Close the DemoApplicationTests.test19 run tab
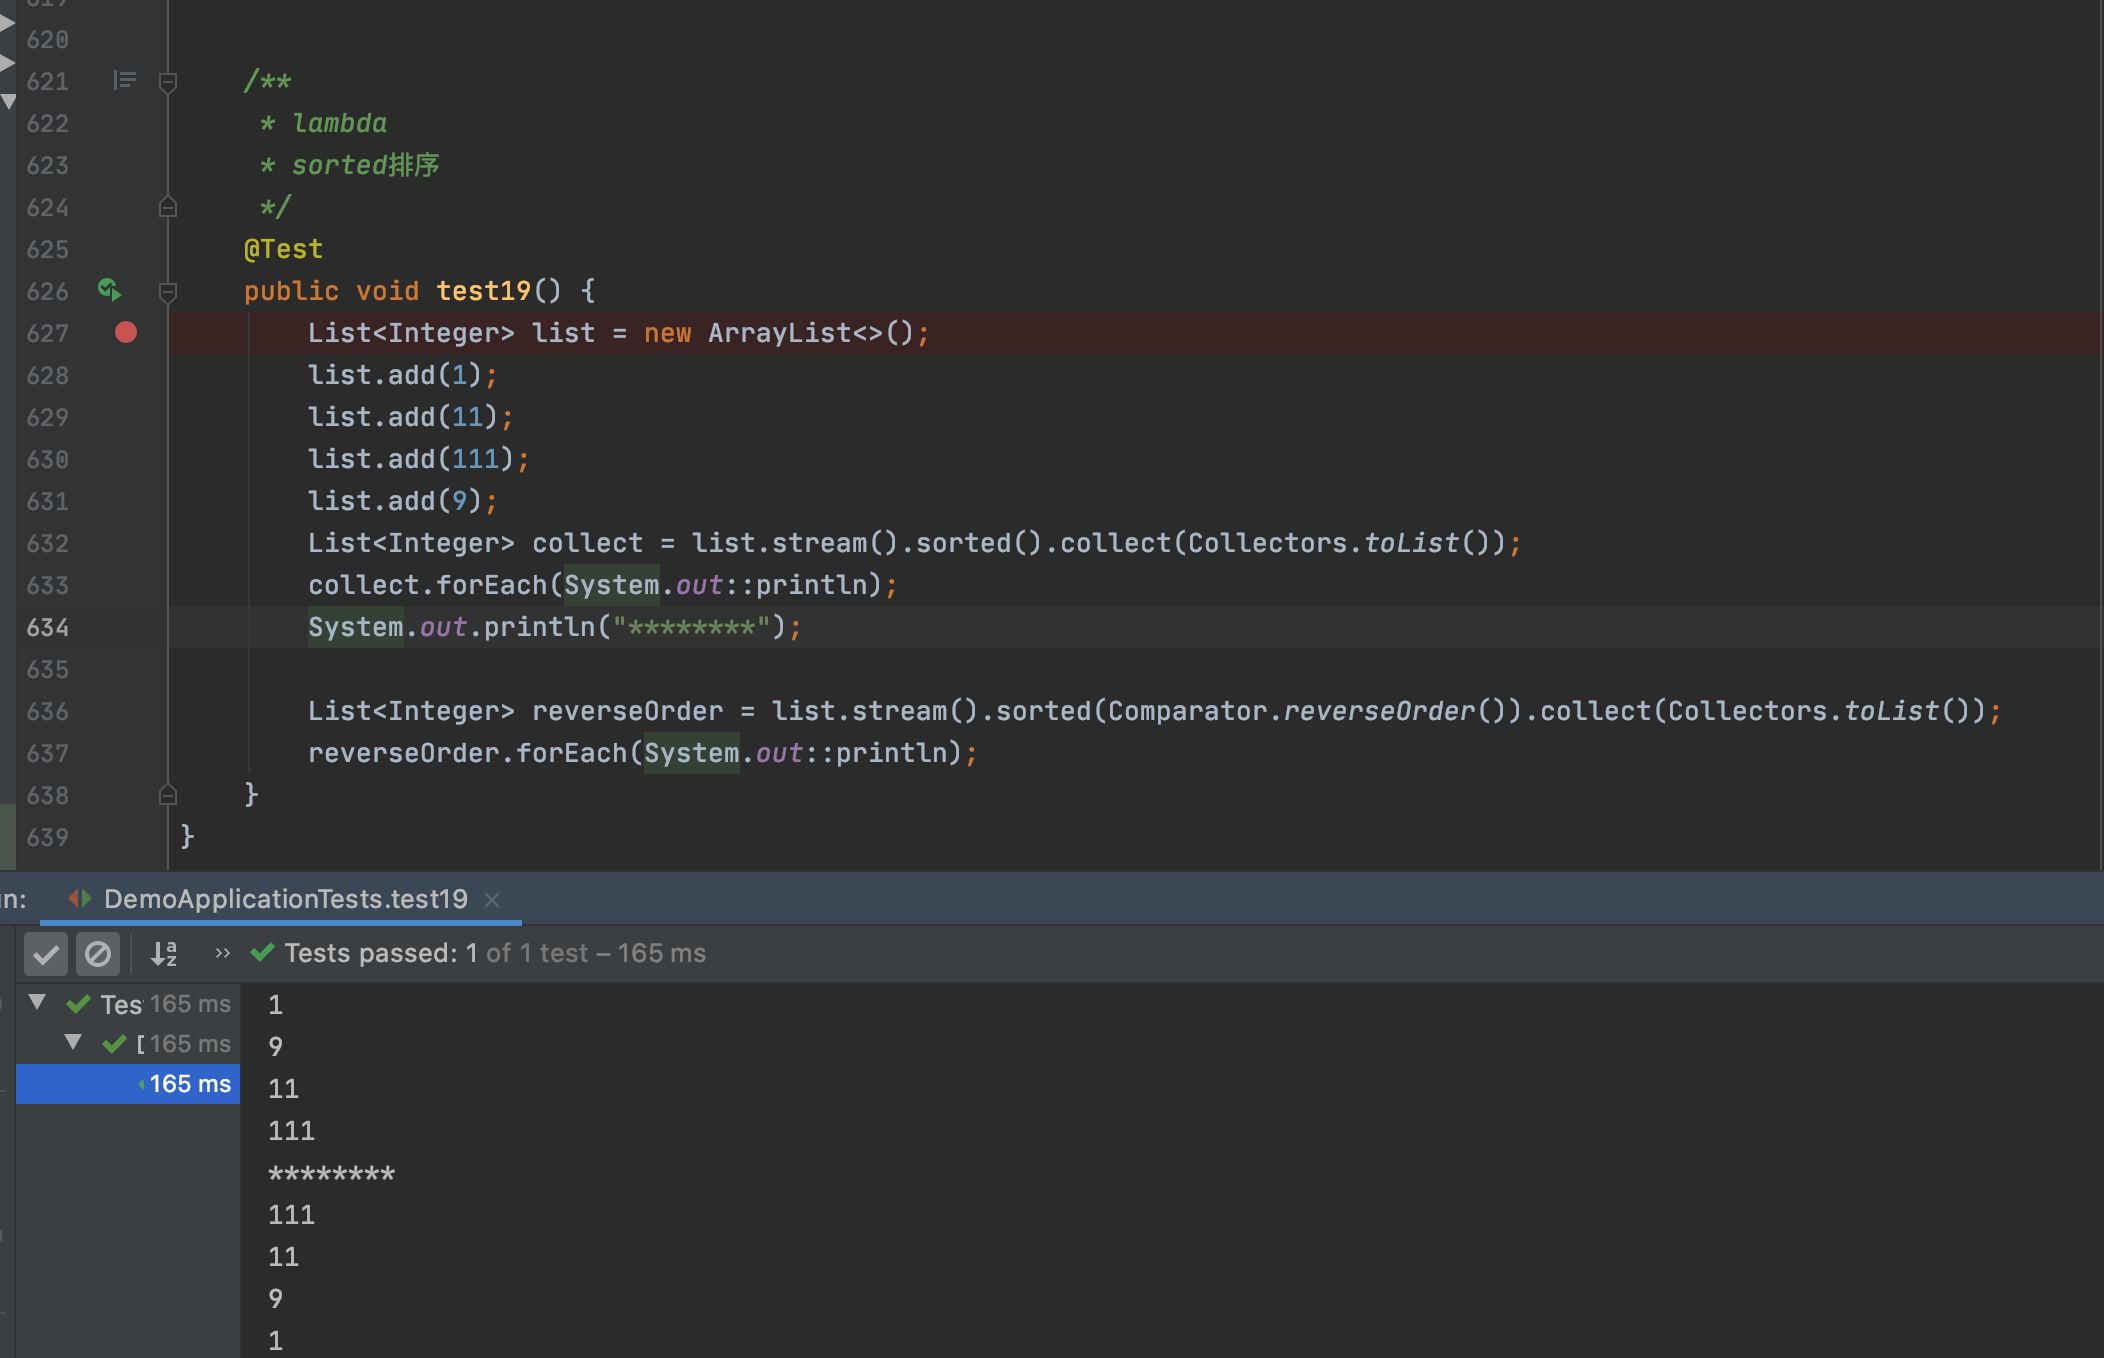Viewport: 2104px width, 1358px height. (492, 900)
